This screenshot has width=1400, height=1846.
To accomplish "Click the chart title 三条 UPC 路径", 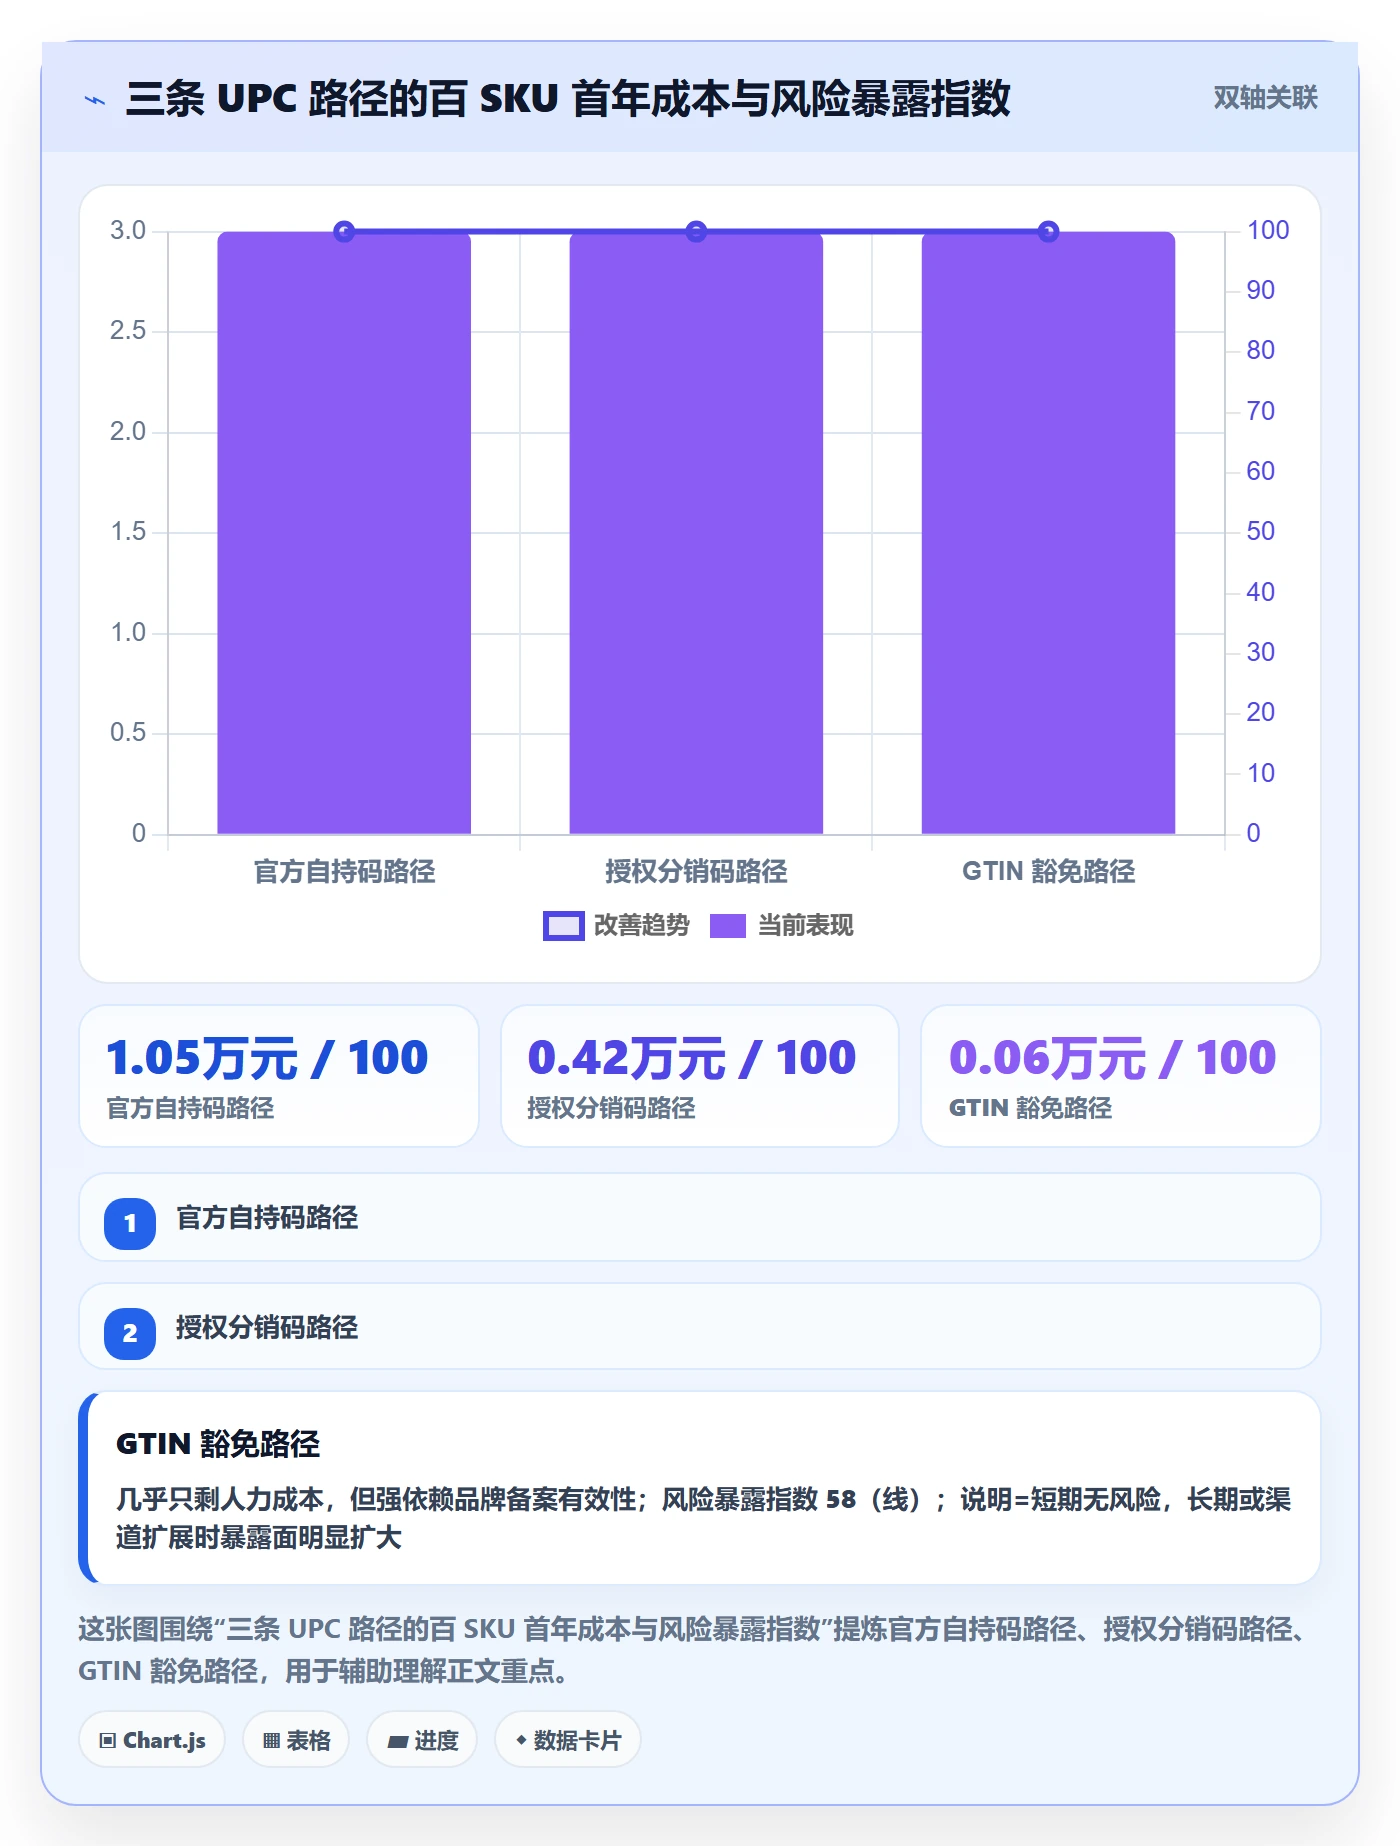I will tap(568, 99).
